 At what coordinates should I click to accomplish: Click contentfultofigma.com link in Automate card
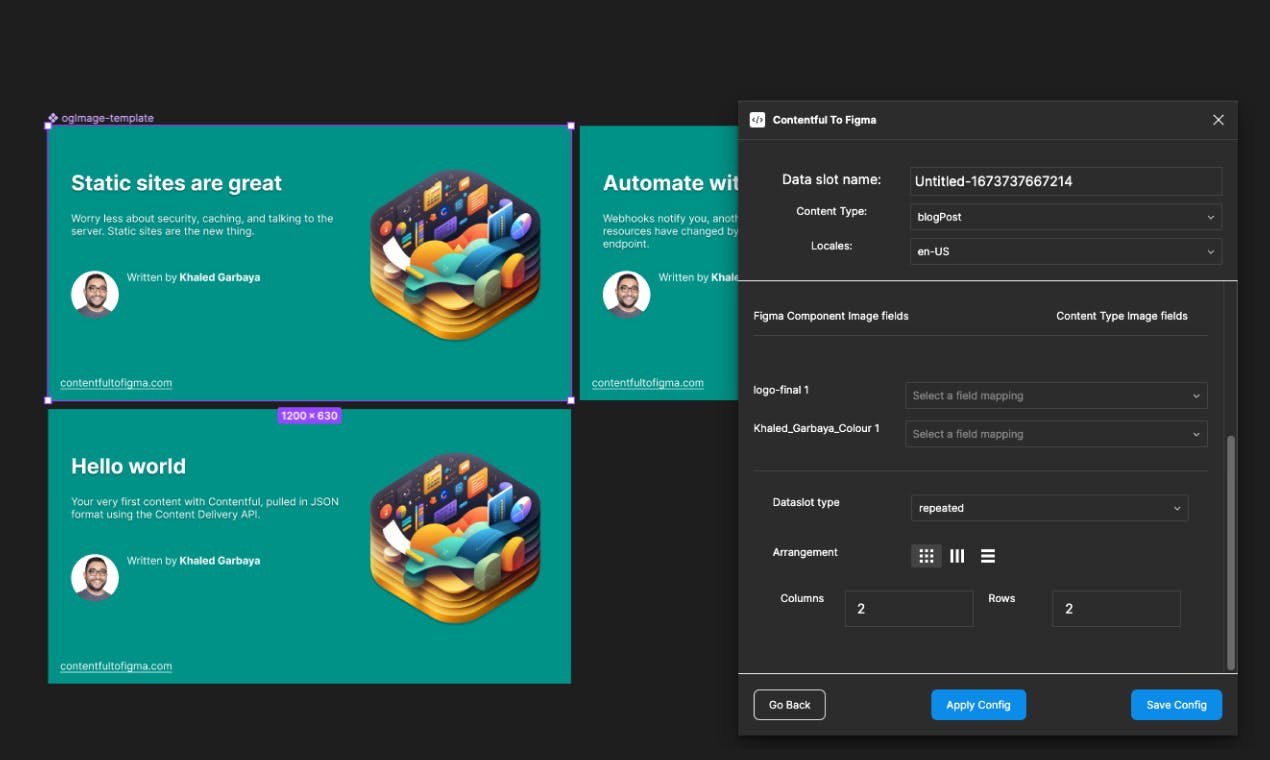click(648, 383)
